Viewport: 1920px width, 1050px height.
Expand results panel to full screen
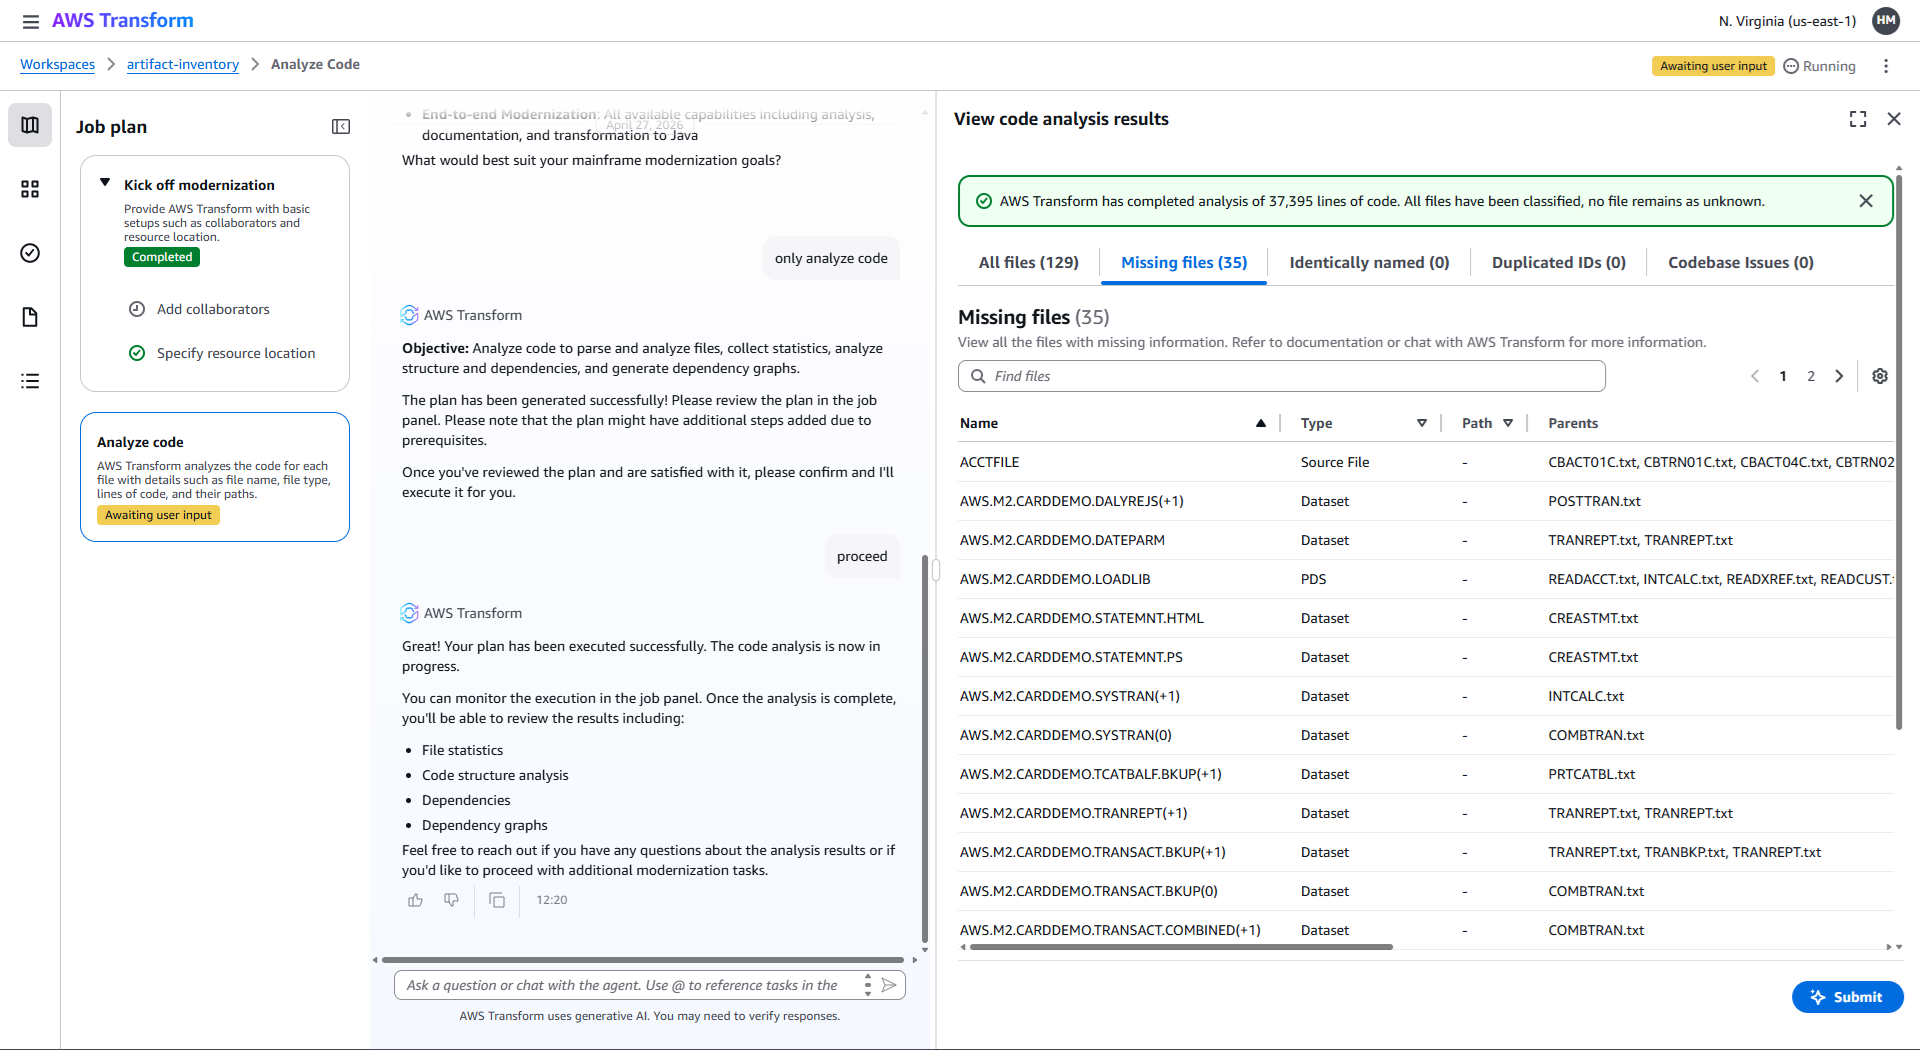click(1858, 119)
